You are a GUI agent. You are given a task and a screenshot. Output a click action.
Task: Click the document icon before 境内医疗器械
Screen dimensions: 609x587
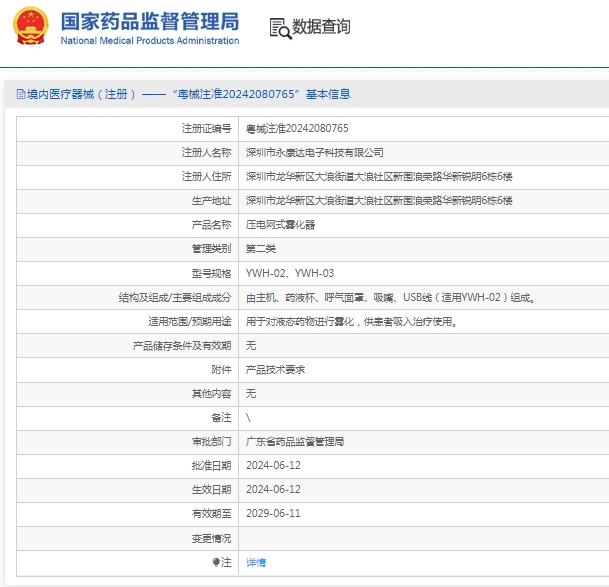21,94
